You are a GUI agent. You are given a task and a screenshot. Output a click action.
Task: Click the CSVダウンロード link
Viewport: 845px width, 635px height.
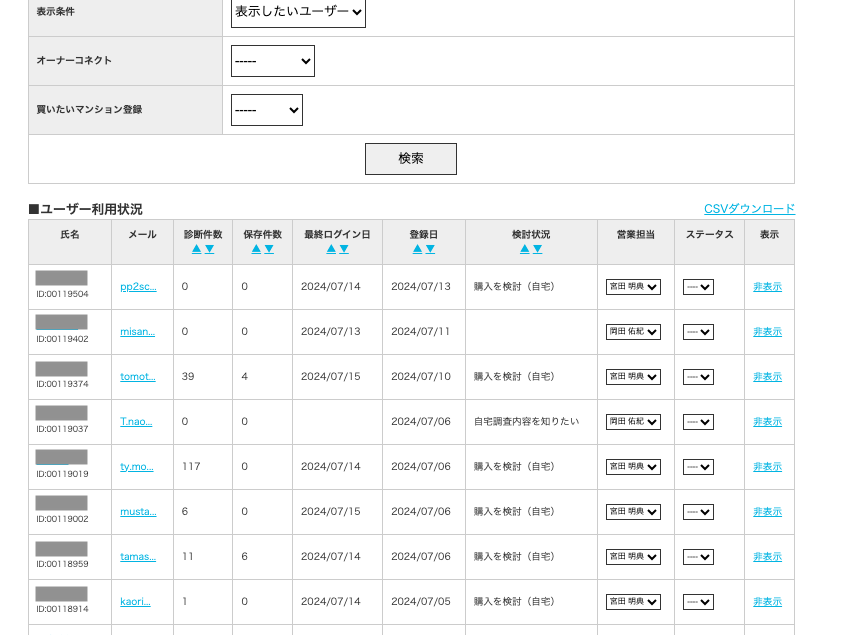[x=749, y=209]
